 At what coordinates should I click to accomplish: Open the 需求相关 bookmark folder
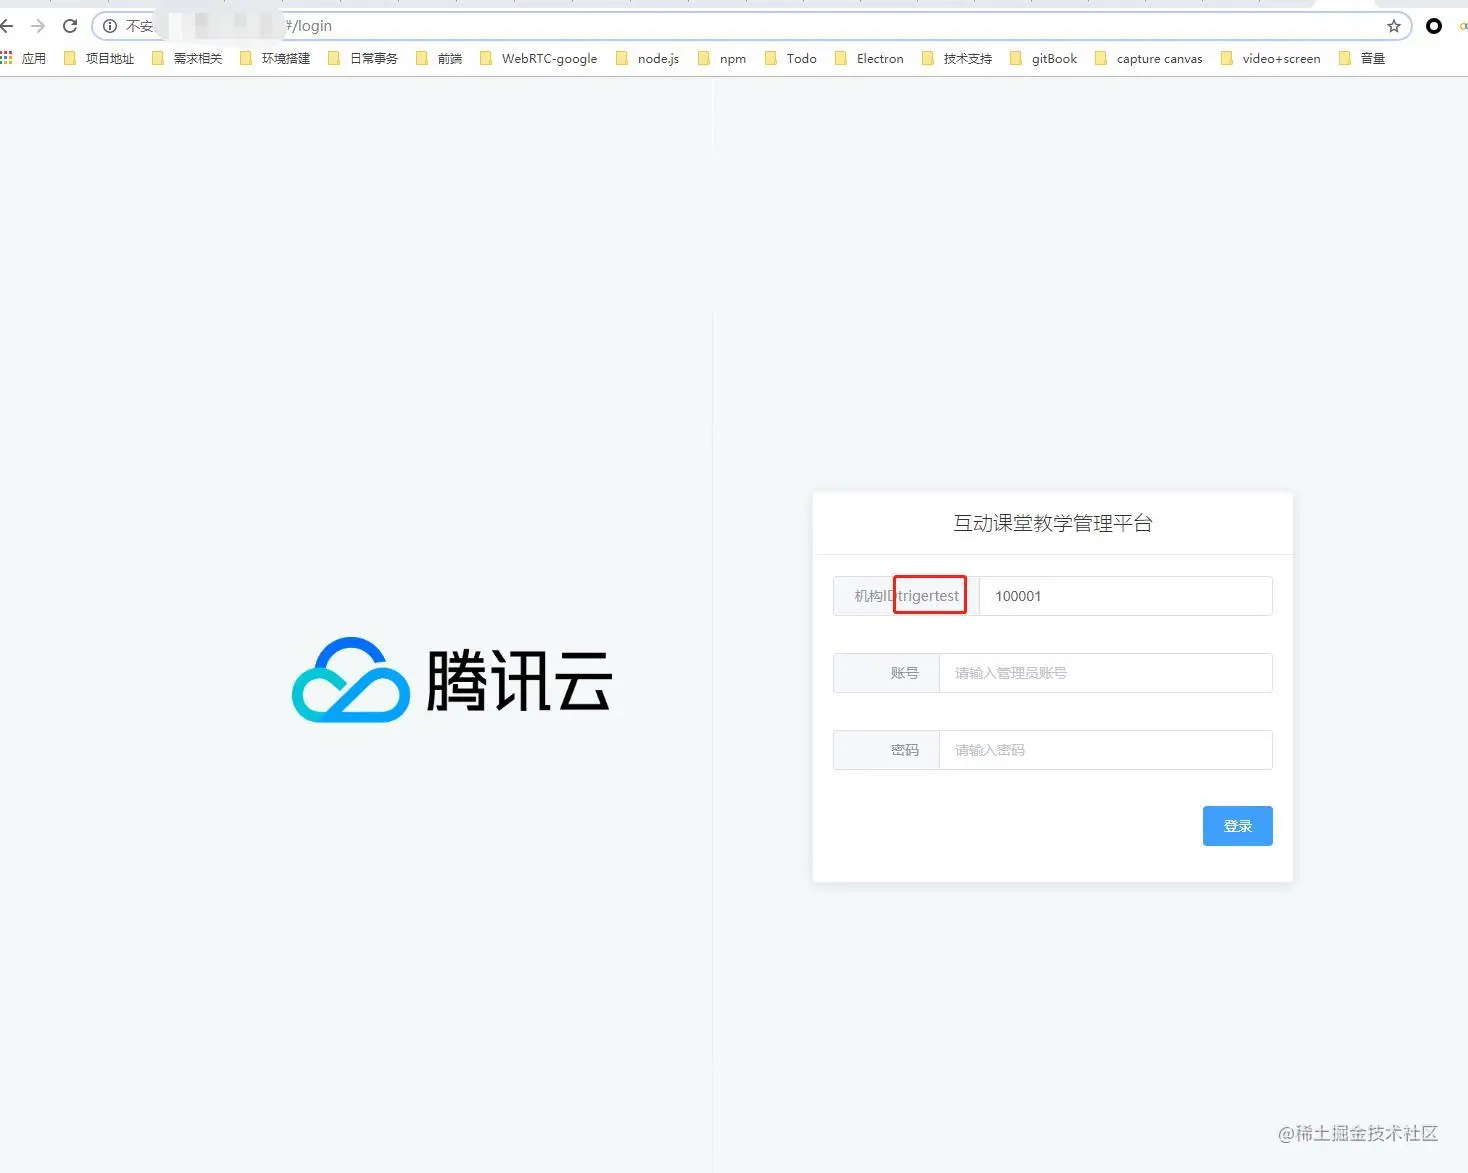(187, 58)
